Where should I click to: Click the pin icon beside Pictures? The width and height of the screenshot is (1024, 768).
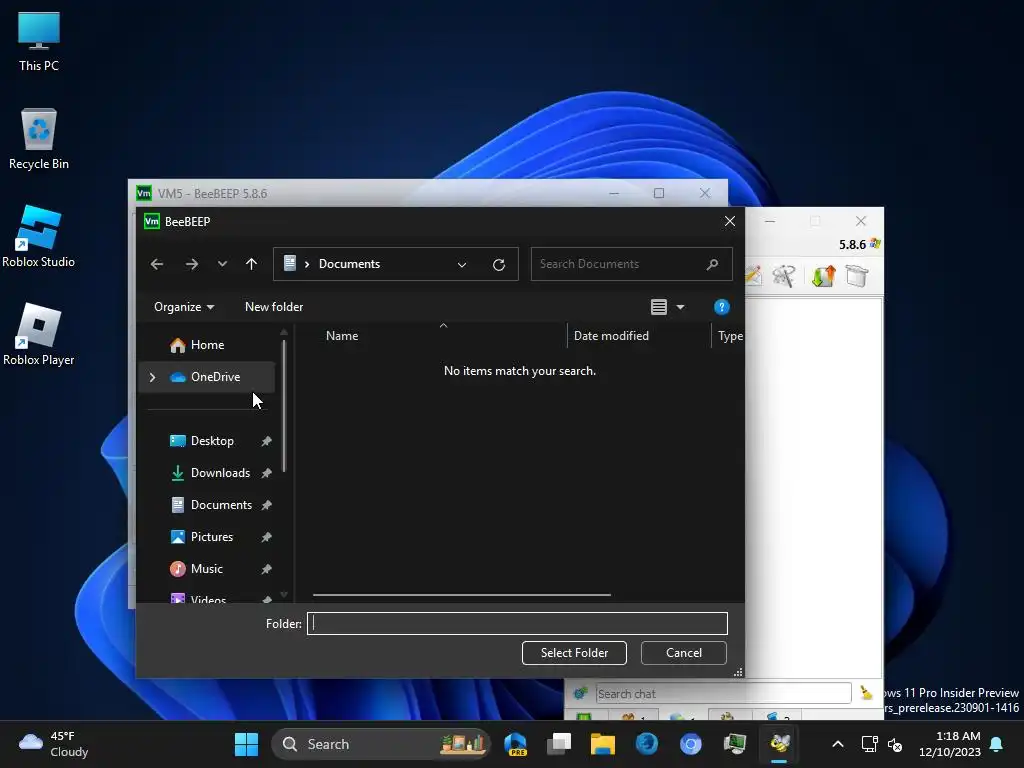tap(266, 537)
